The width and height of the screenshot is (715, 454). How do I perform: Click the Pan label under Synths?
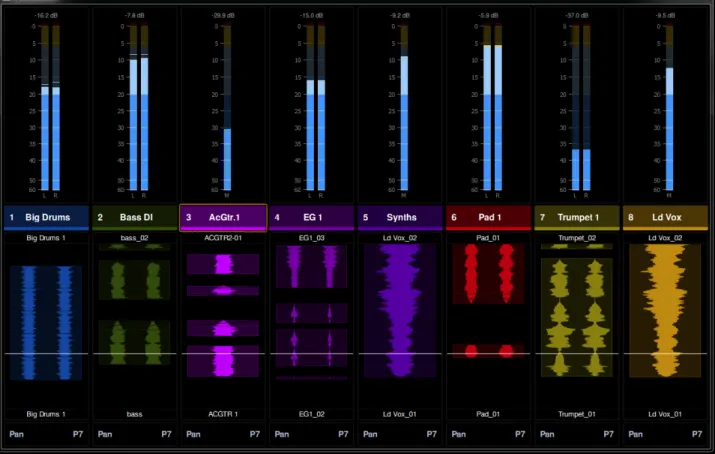coord(370,434)
